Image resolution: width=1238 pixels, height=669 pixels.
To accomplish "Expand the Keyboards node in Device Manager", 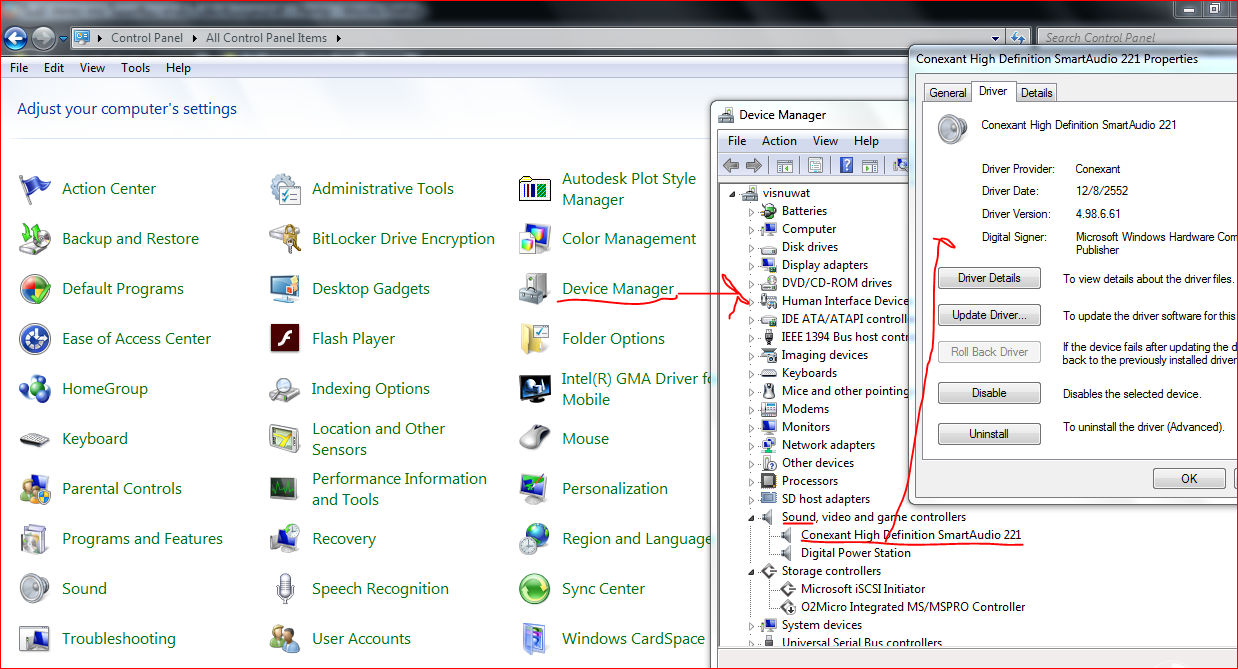I will [752, 373].
